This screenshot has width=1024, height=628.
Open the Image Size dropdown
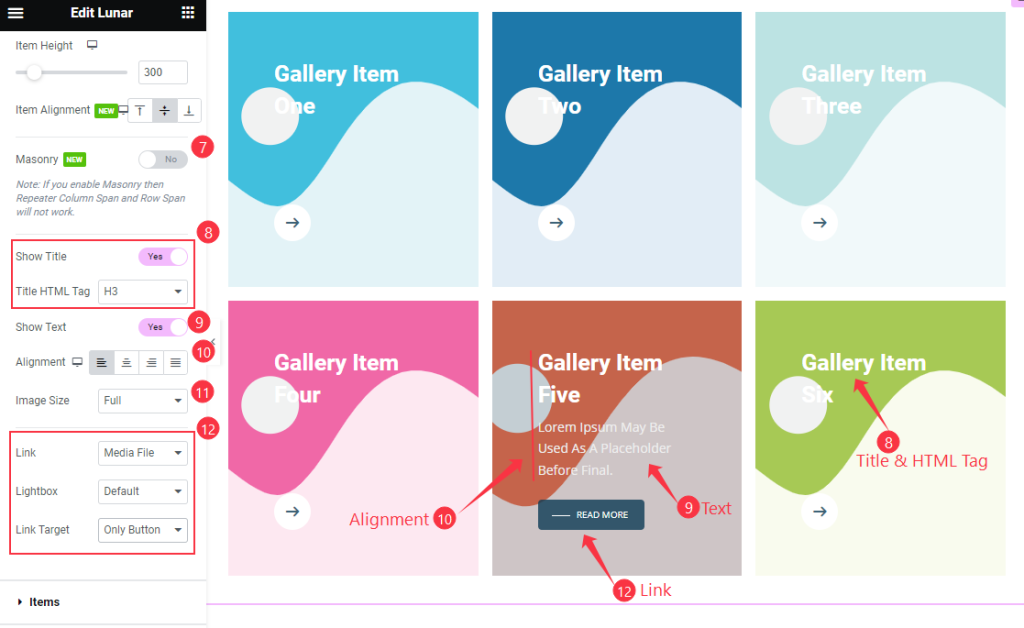(x=142, y=401)
